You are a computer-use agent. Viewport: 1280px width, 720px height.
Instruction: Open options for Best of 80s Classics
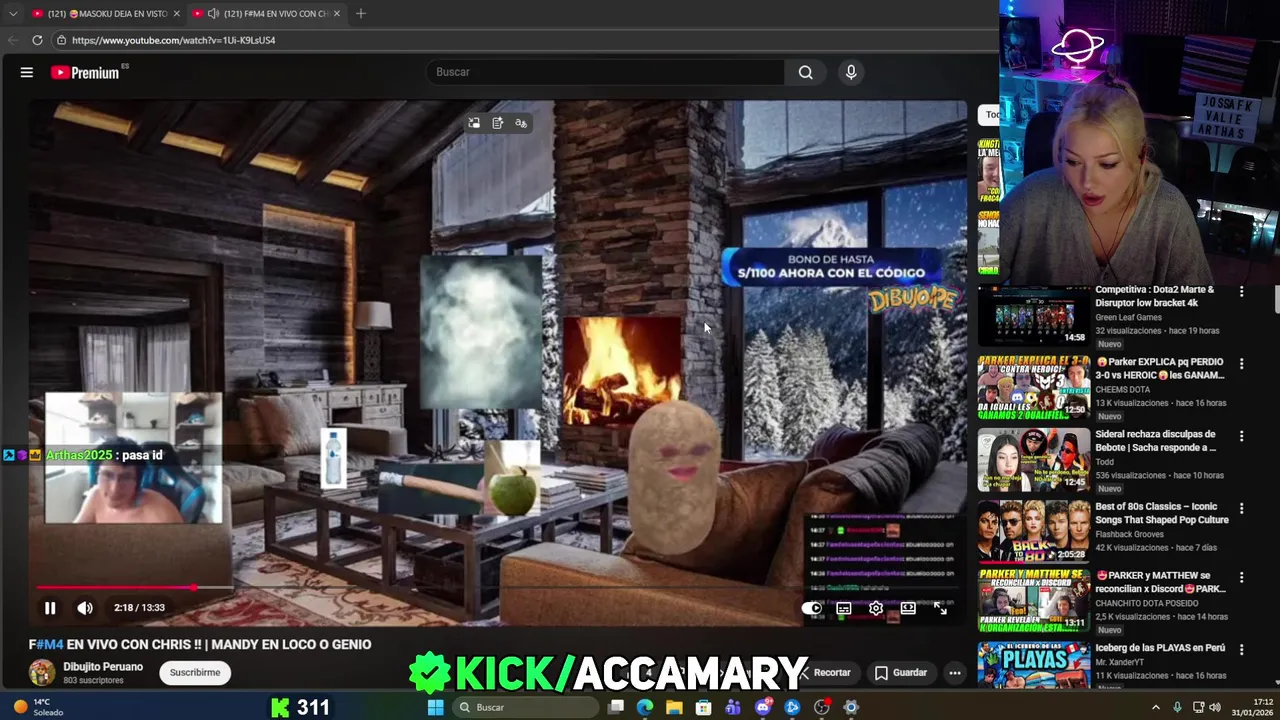point(1241,508)
